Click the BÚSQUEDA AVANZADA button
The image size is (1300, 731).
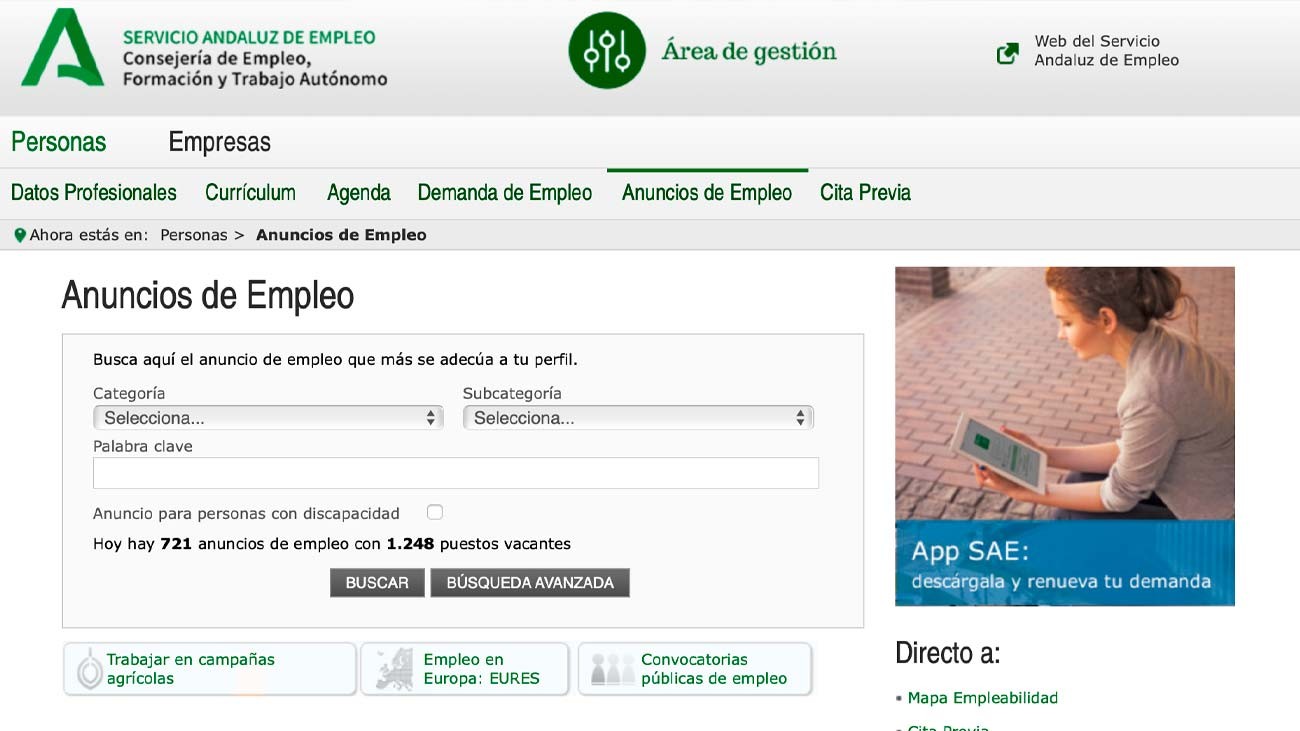pyautogui.click(x=530, y=583)
